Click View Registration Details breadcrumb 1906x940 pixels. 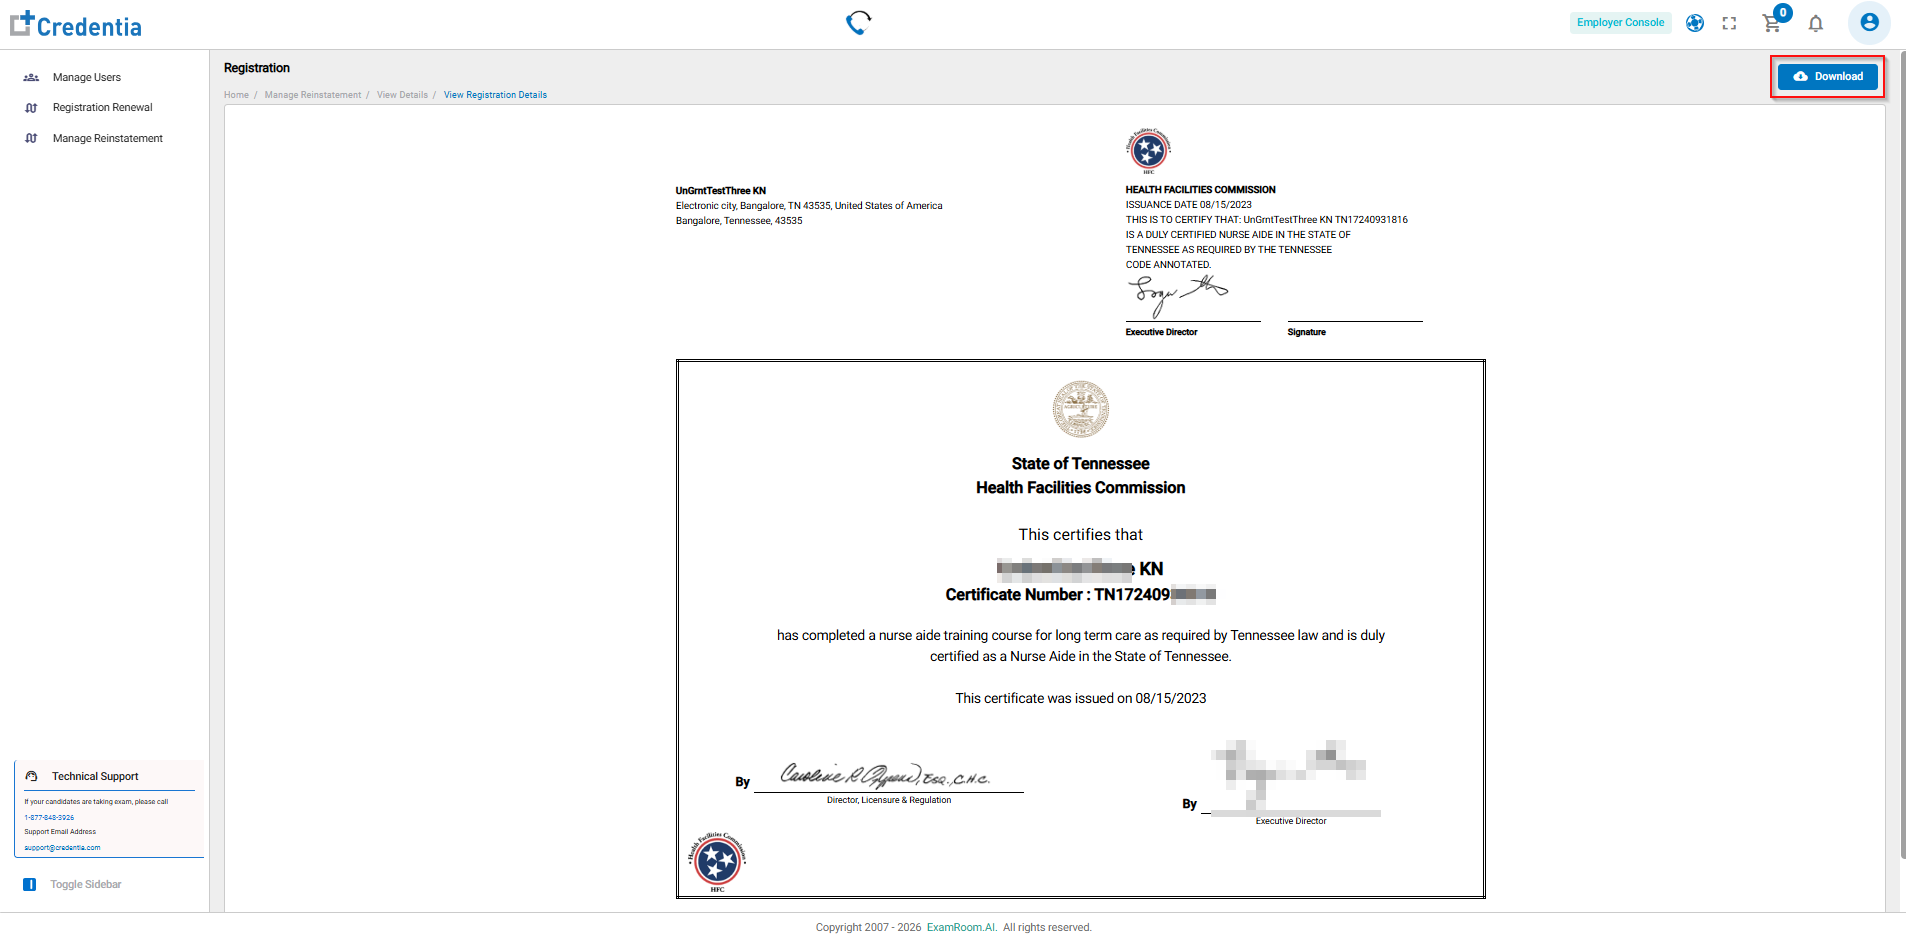pos(495,95)
